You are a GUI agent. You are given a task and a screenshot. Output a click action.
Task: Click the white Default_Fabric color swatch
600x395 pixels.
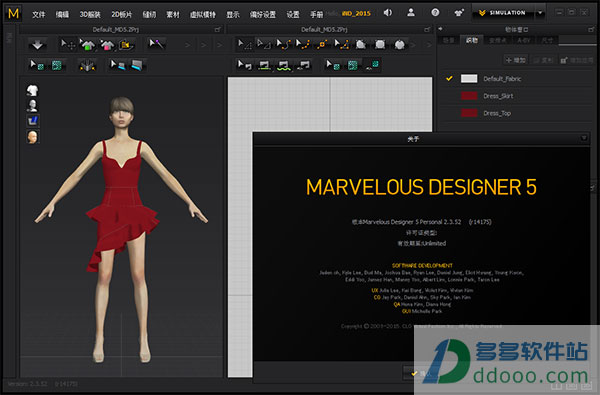coord(469,78)
